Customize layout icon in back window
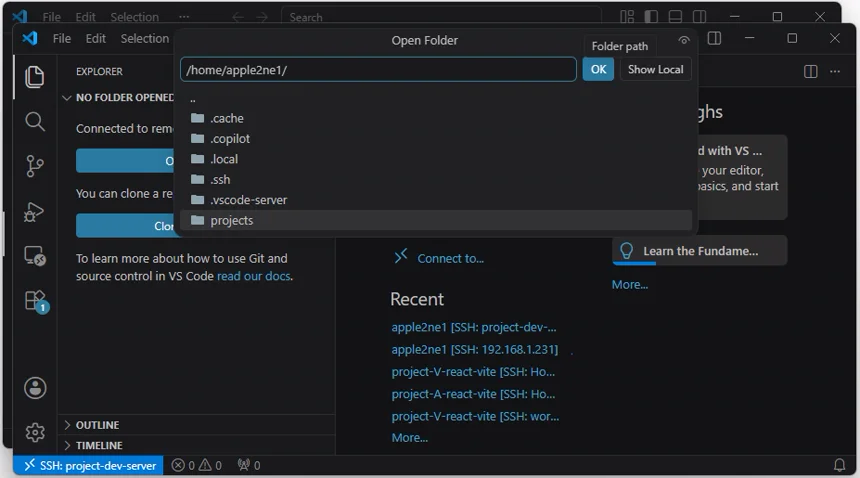 pyautogui.click(x=627, y=16)
